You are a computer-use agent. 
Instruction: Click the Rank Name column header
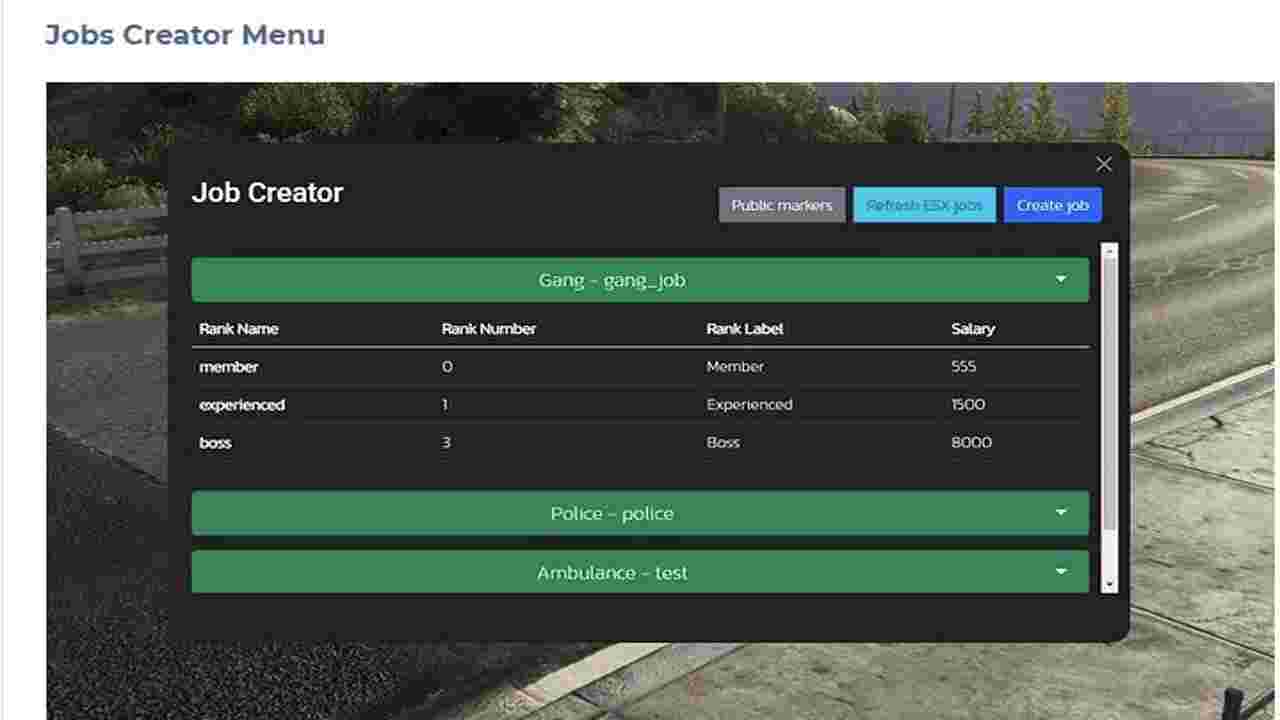tap(239, 329)
